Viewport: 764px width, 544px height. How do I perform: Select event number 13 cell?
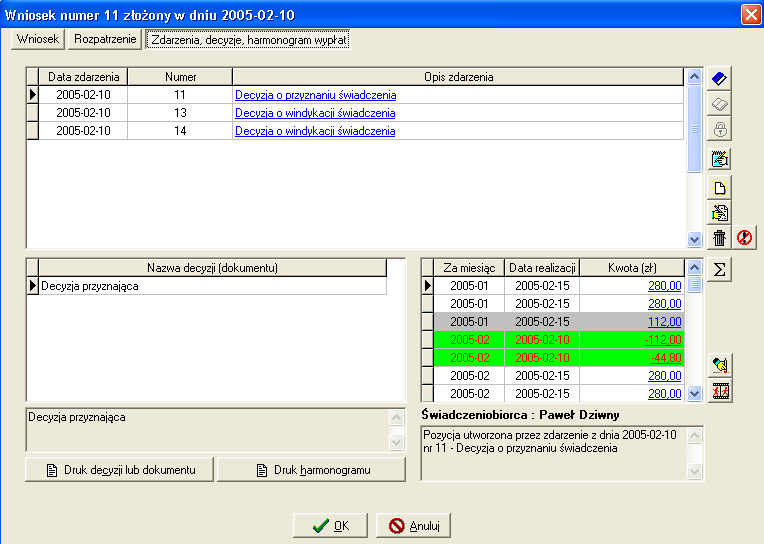click(180, 113)
